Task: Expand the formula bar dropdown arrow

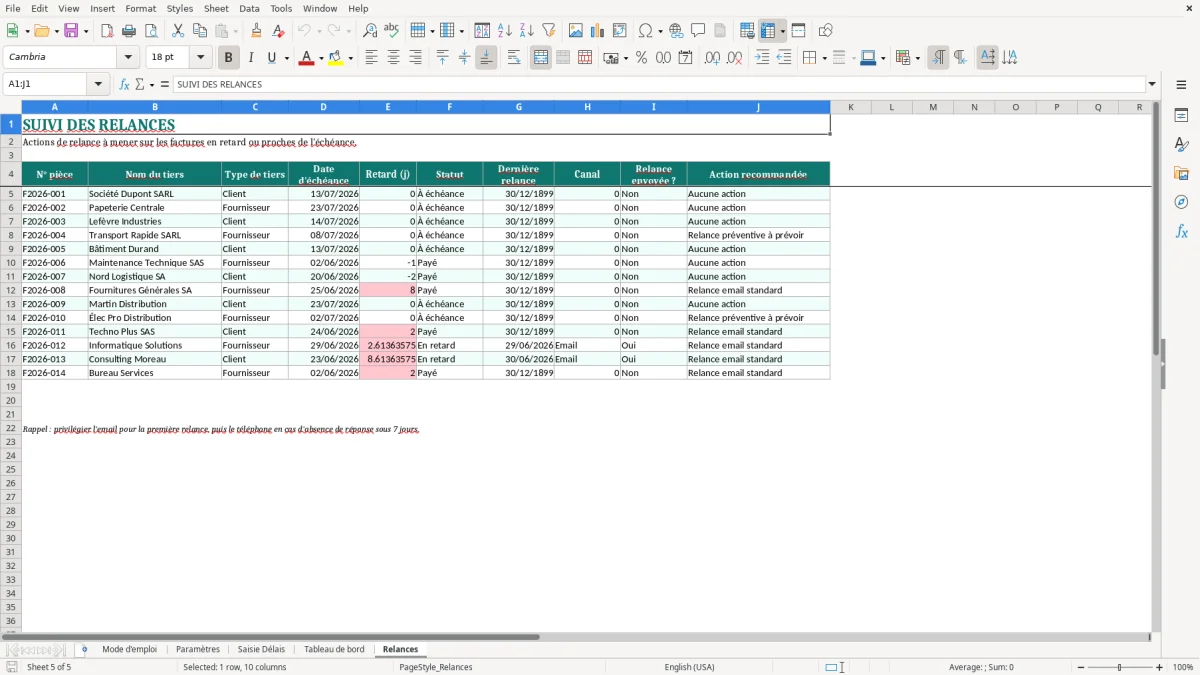Action: [1152, 85]
